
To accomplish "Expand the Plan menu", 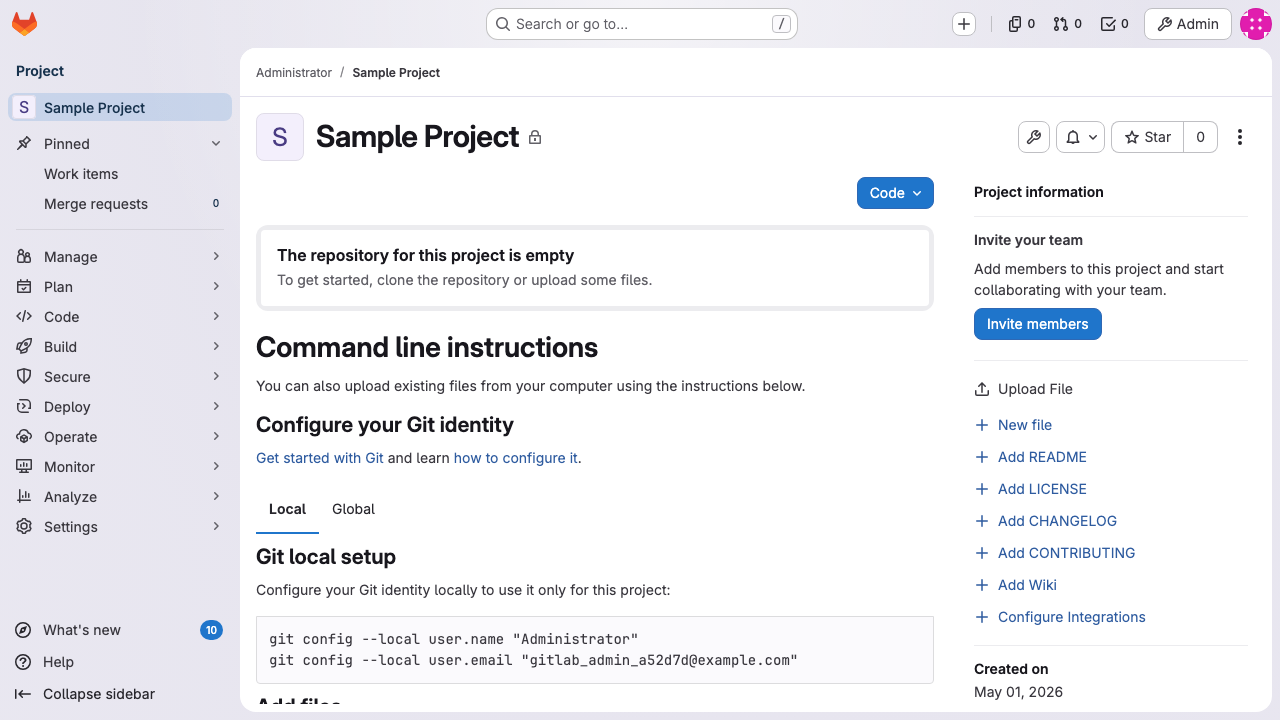I will click(120, 287).
